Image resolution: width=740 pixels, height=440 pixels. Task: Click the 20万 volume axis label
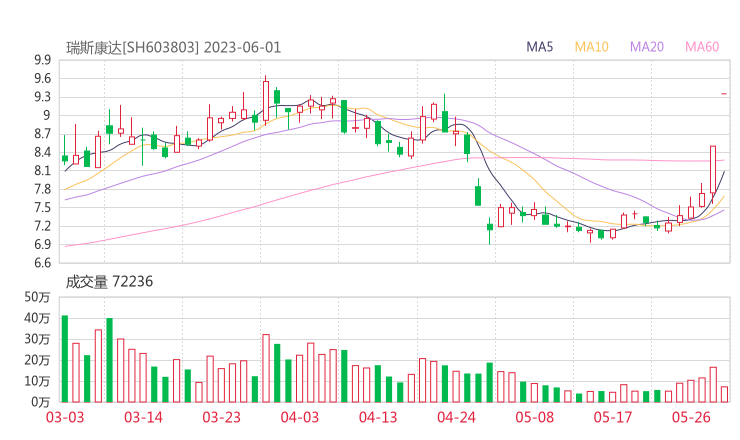pos(37,360)
